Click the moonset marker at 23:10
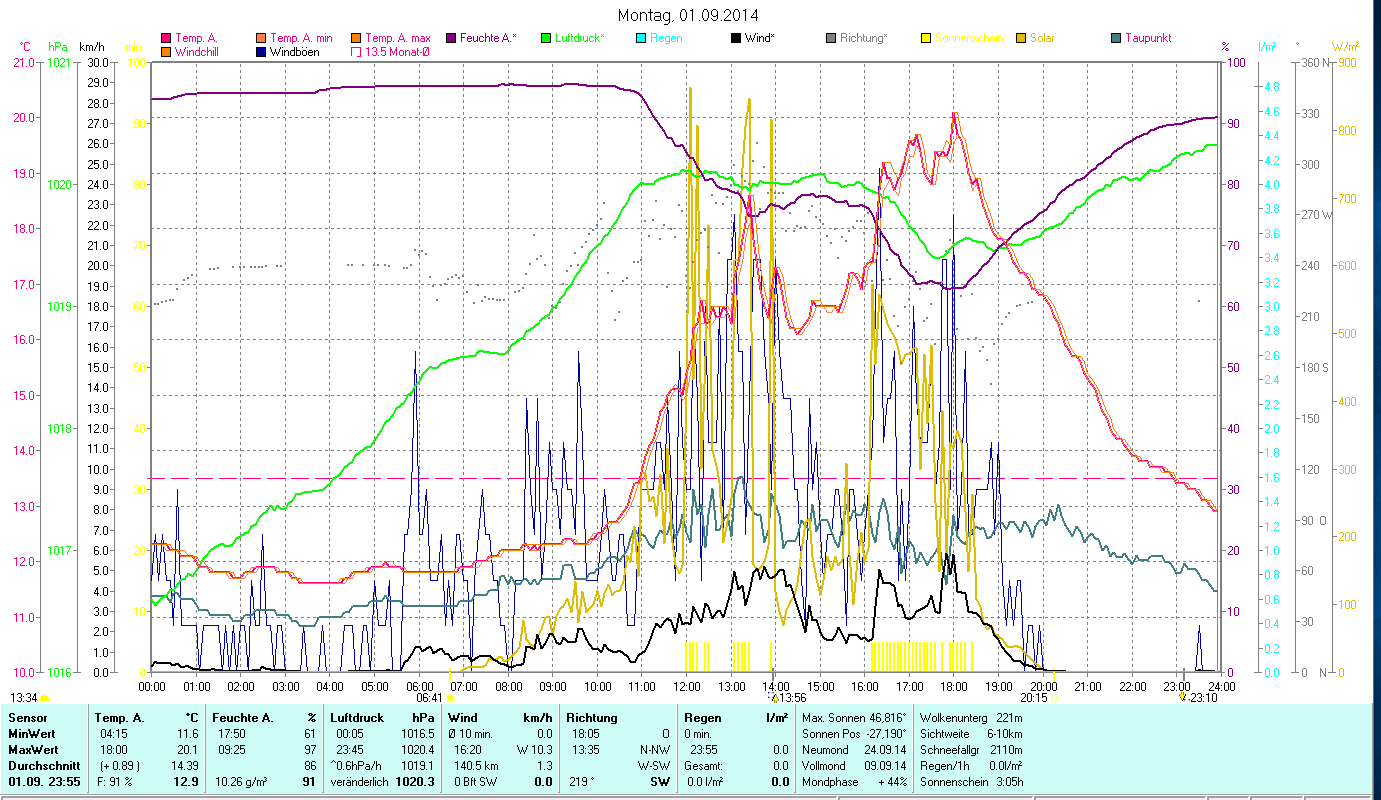This screenshot has height=800, width=1381. coord(1183,697)
